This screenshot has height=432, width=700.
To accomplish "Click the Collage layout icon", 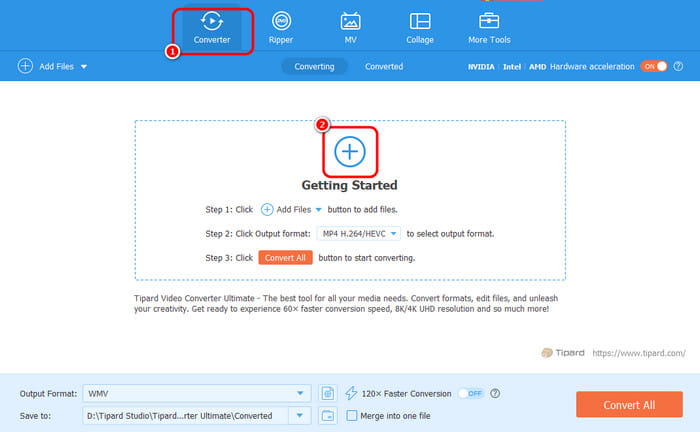I will click(420, 21).
